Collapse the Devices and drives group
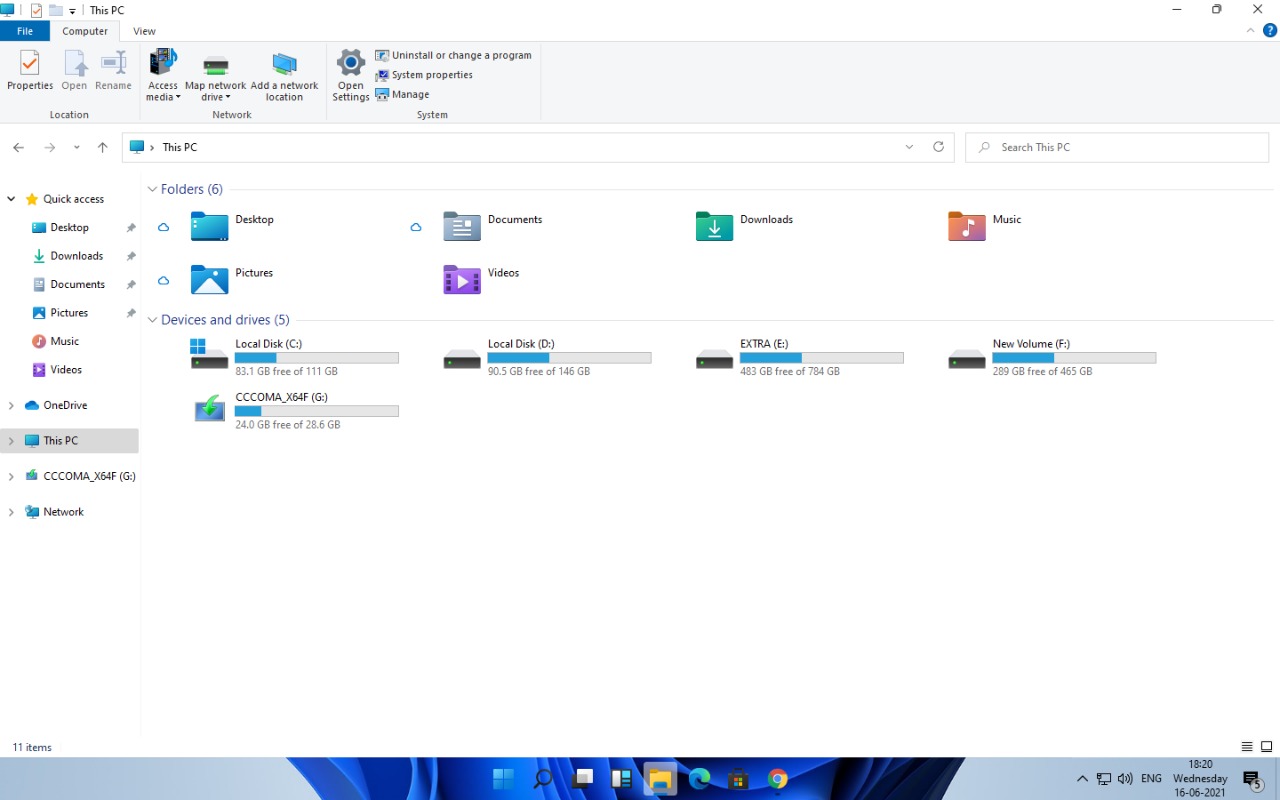This screenshot has height=800, width=1280. tap(153, 320)
